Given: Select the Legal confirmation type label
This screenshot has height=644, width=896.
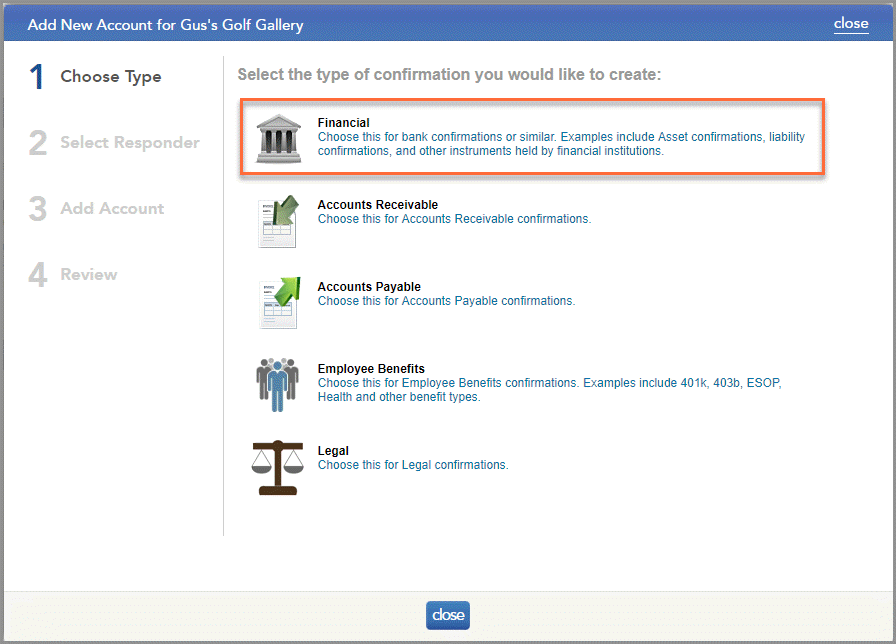Looking at the screenshot, I should click(x=333, y=450).
